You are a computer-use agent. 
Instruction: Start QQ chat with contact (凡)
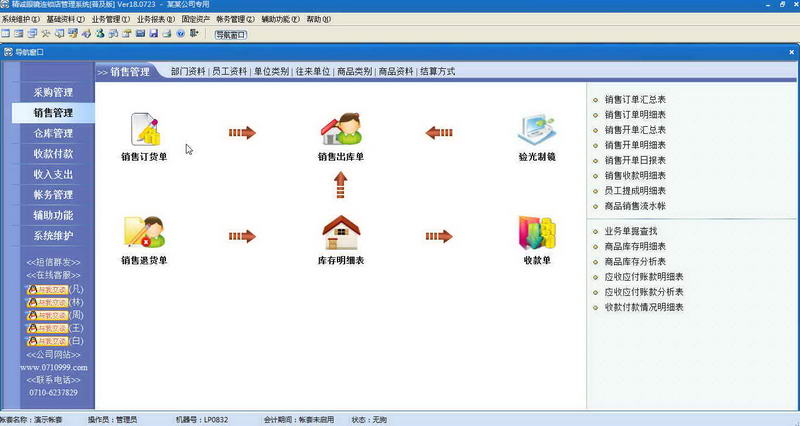[x=46, y=289]
